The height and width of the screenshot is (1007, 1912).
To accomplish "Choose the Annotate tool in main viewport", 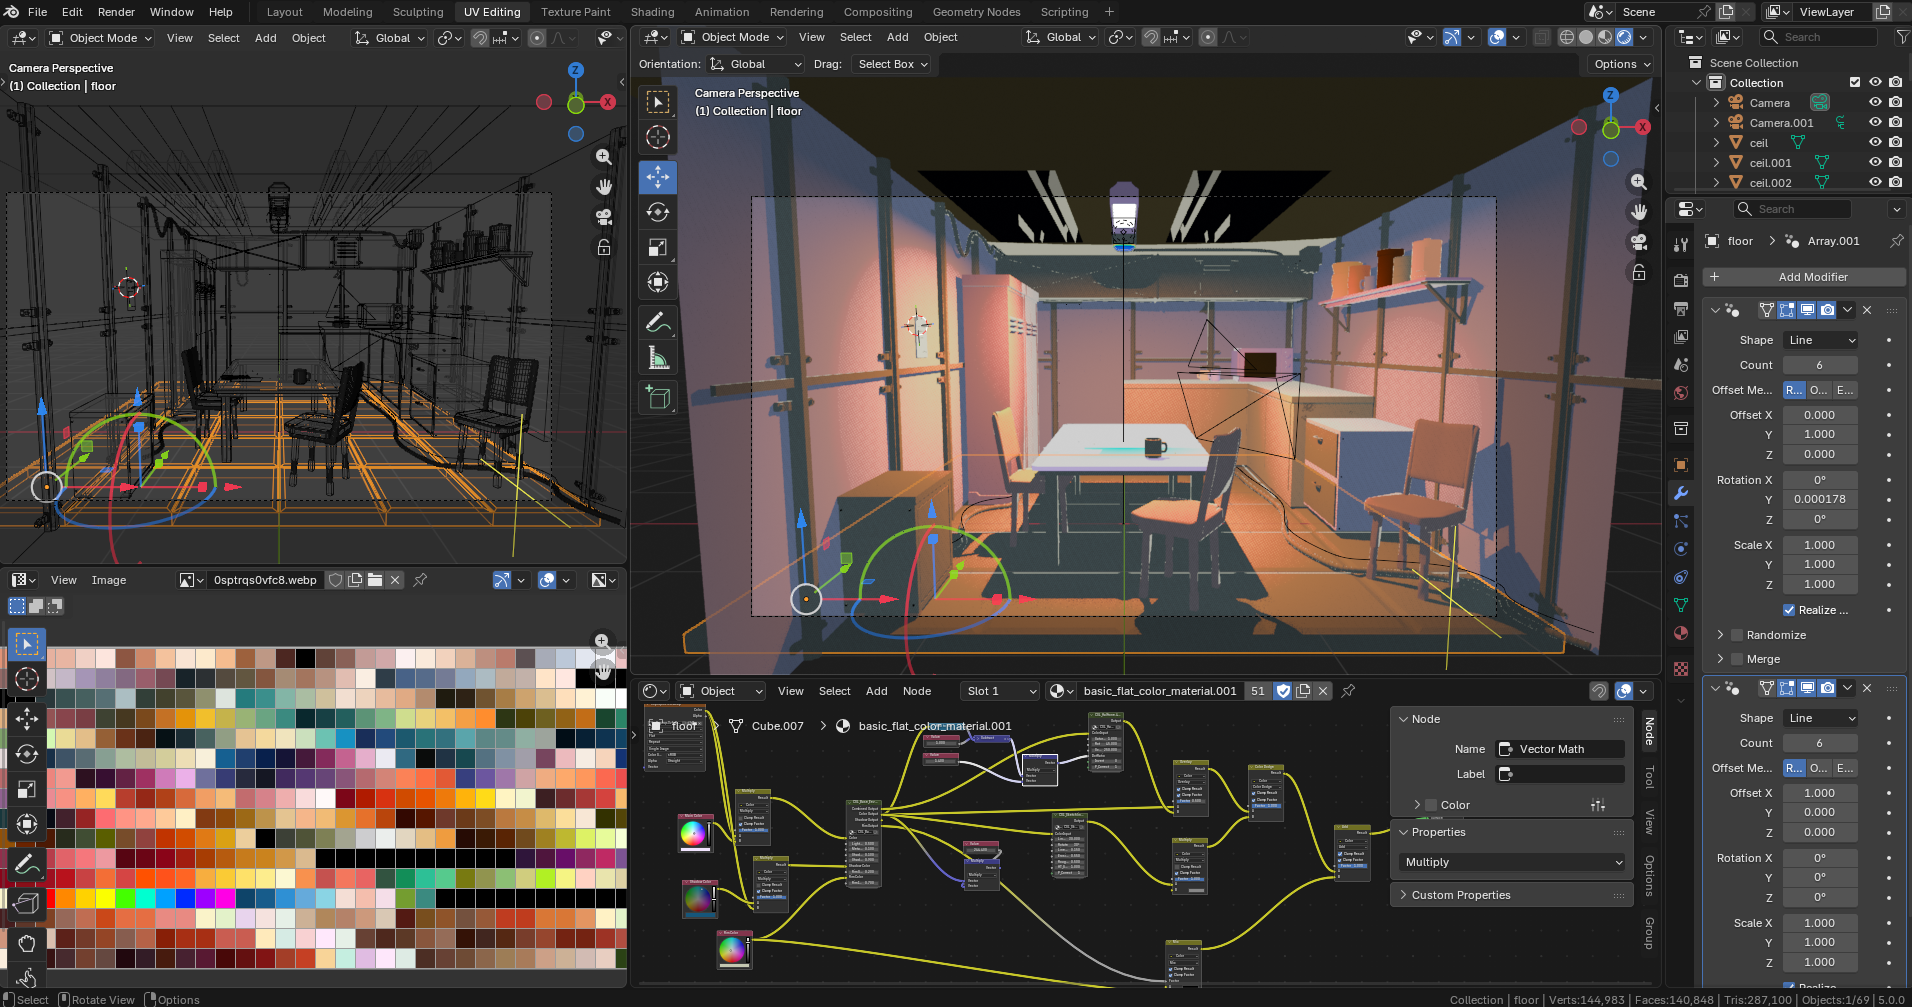I will tap(658, 322).
